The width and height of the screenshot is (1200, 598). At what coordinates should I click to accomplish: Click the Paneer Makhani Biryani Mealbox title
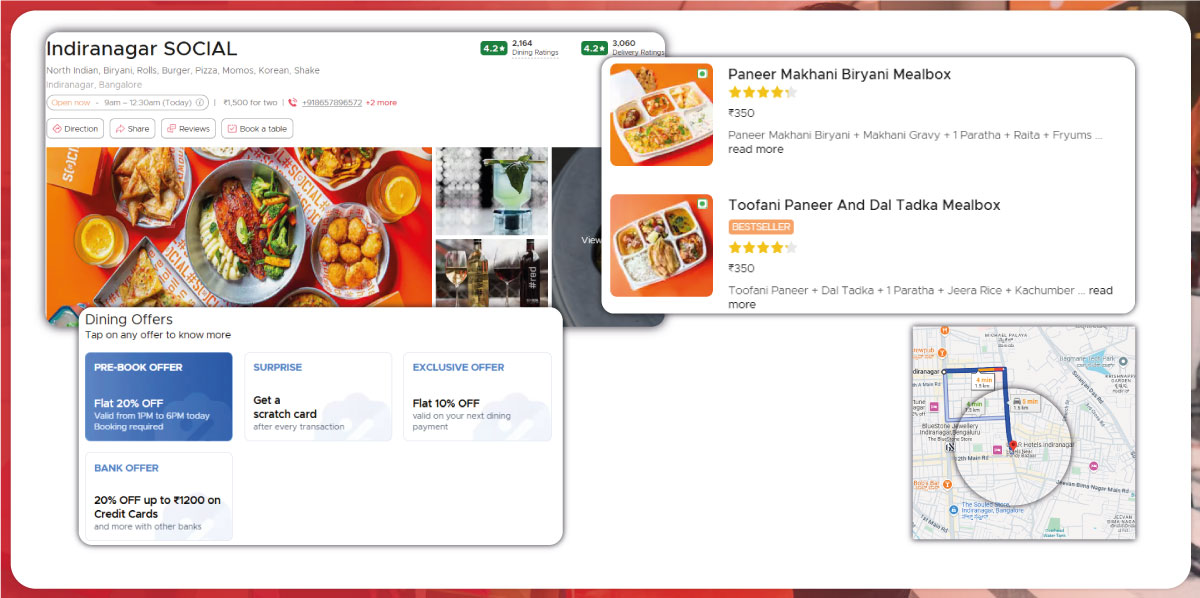pos(839,74)
